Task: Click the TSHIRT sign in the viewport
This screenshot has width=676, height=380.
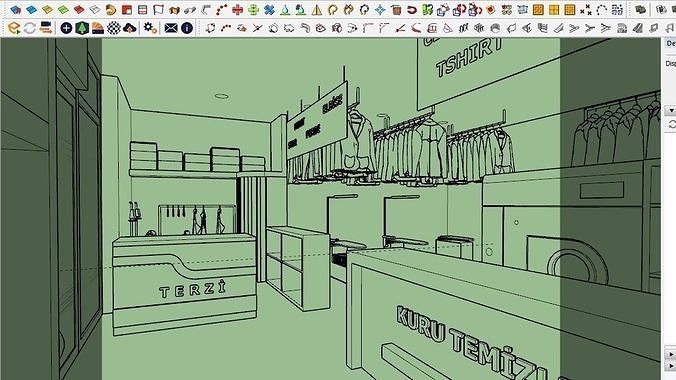Action: point(469,57)
